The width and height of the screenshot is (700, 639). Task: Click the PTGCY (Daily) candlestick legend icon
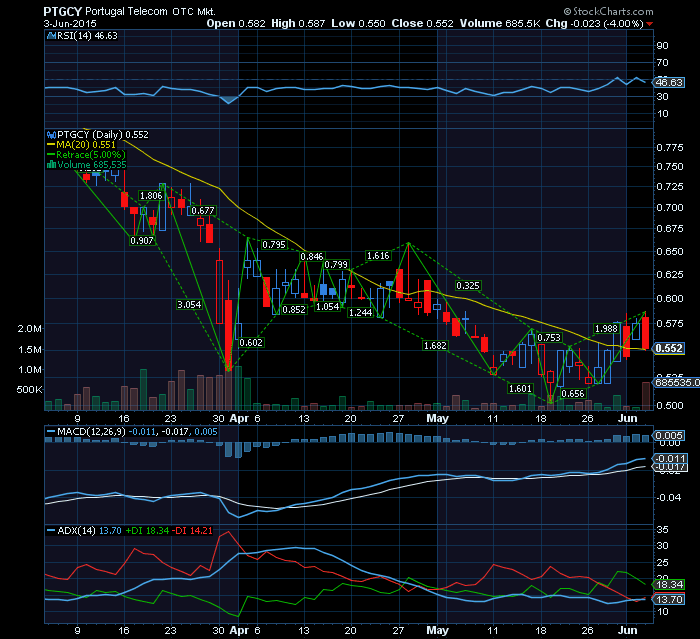pos(51,134)
